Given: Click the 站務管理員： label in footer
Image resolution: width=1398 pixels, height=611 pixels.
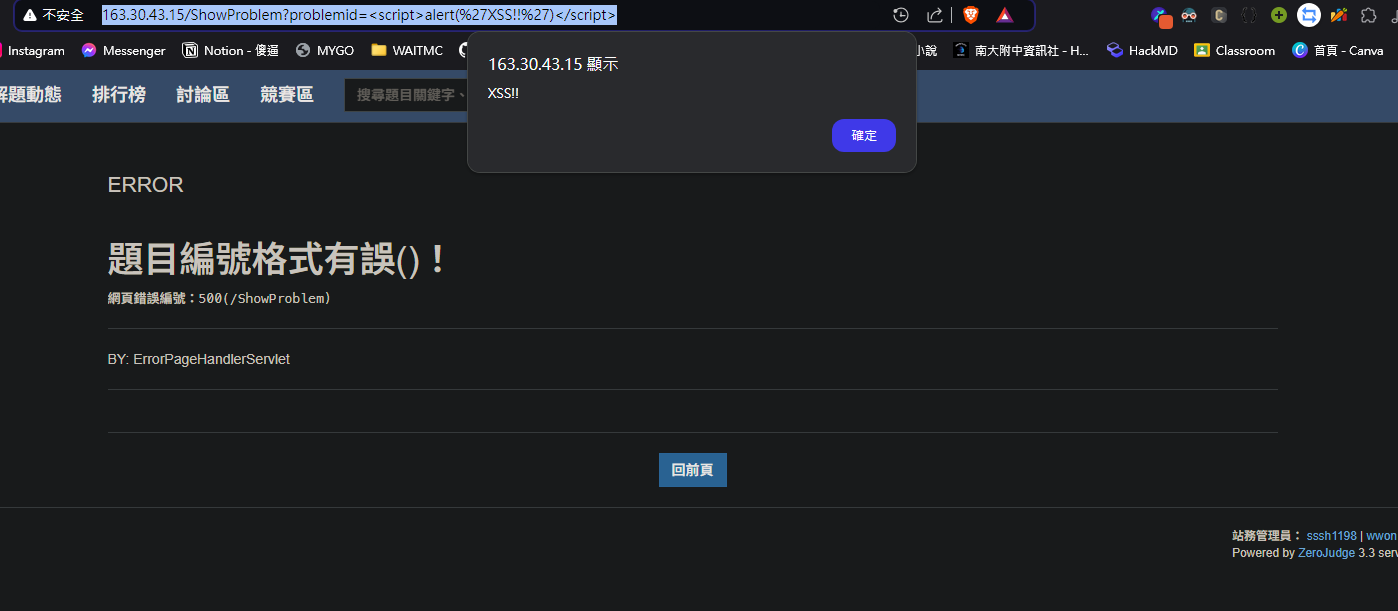Looking at the screenshot, I should [1267, 536].
